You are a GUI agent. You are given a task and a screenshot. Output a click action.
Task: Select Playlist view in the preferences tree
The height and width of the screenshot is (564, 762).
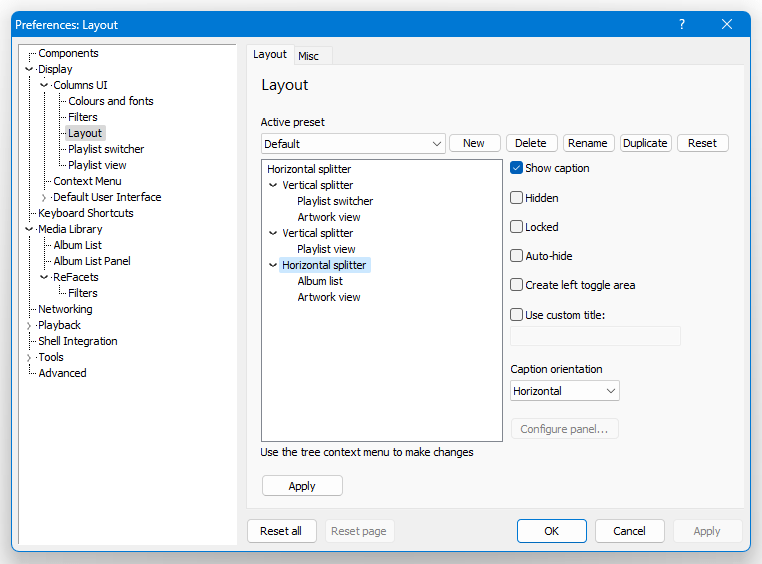pos(97,165)
